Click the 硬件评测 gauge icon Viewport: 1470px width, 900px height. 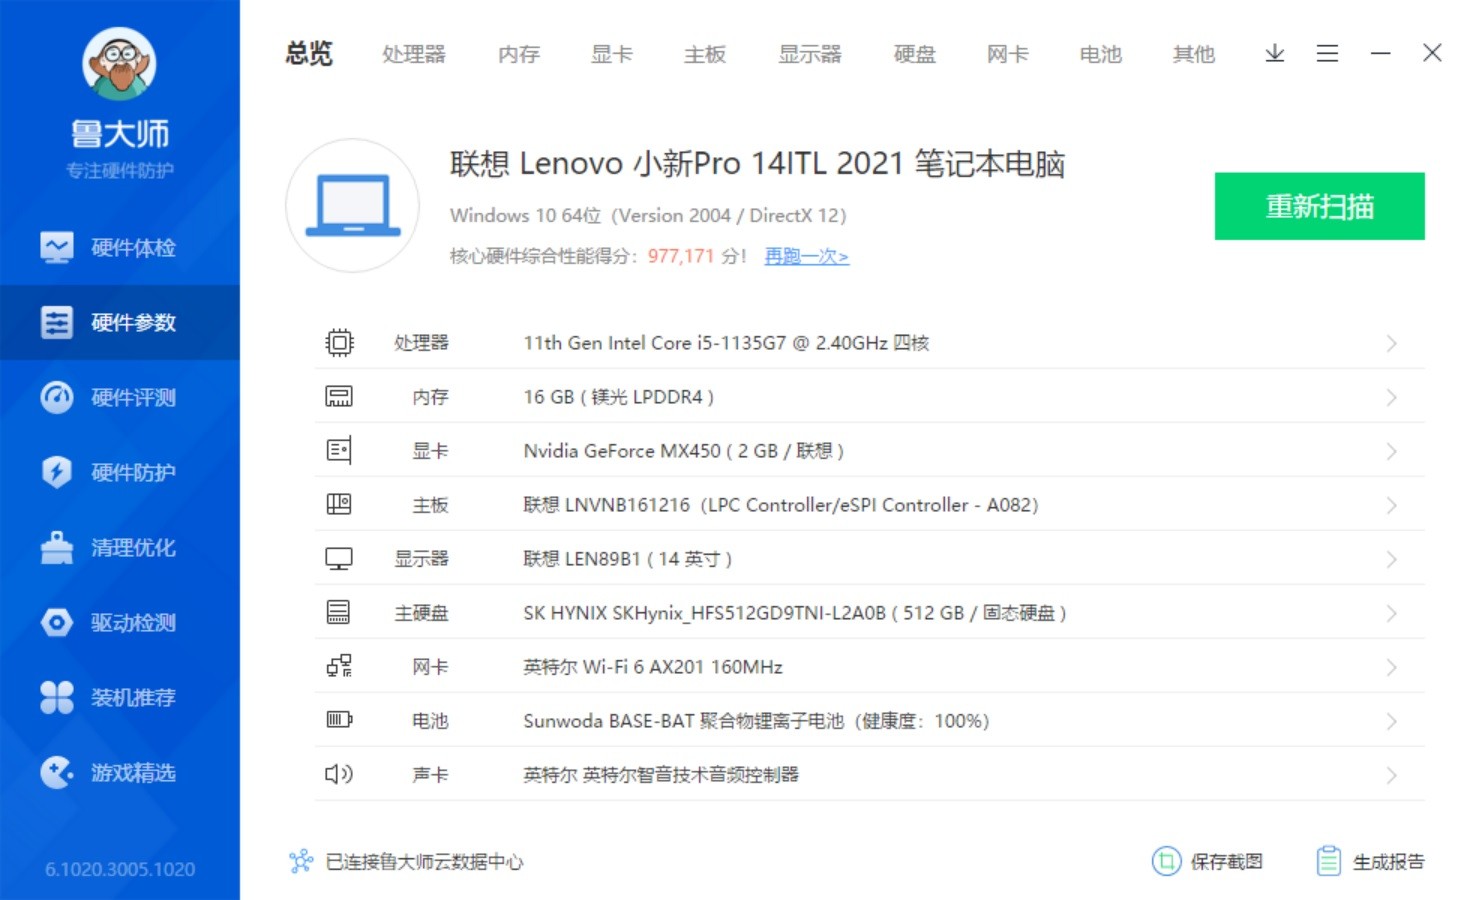pos(57,397)
